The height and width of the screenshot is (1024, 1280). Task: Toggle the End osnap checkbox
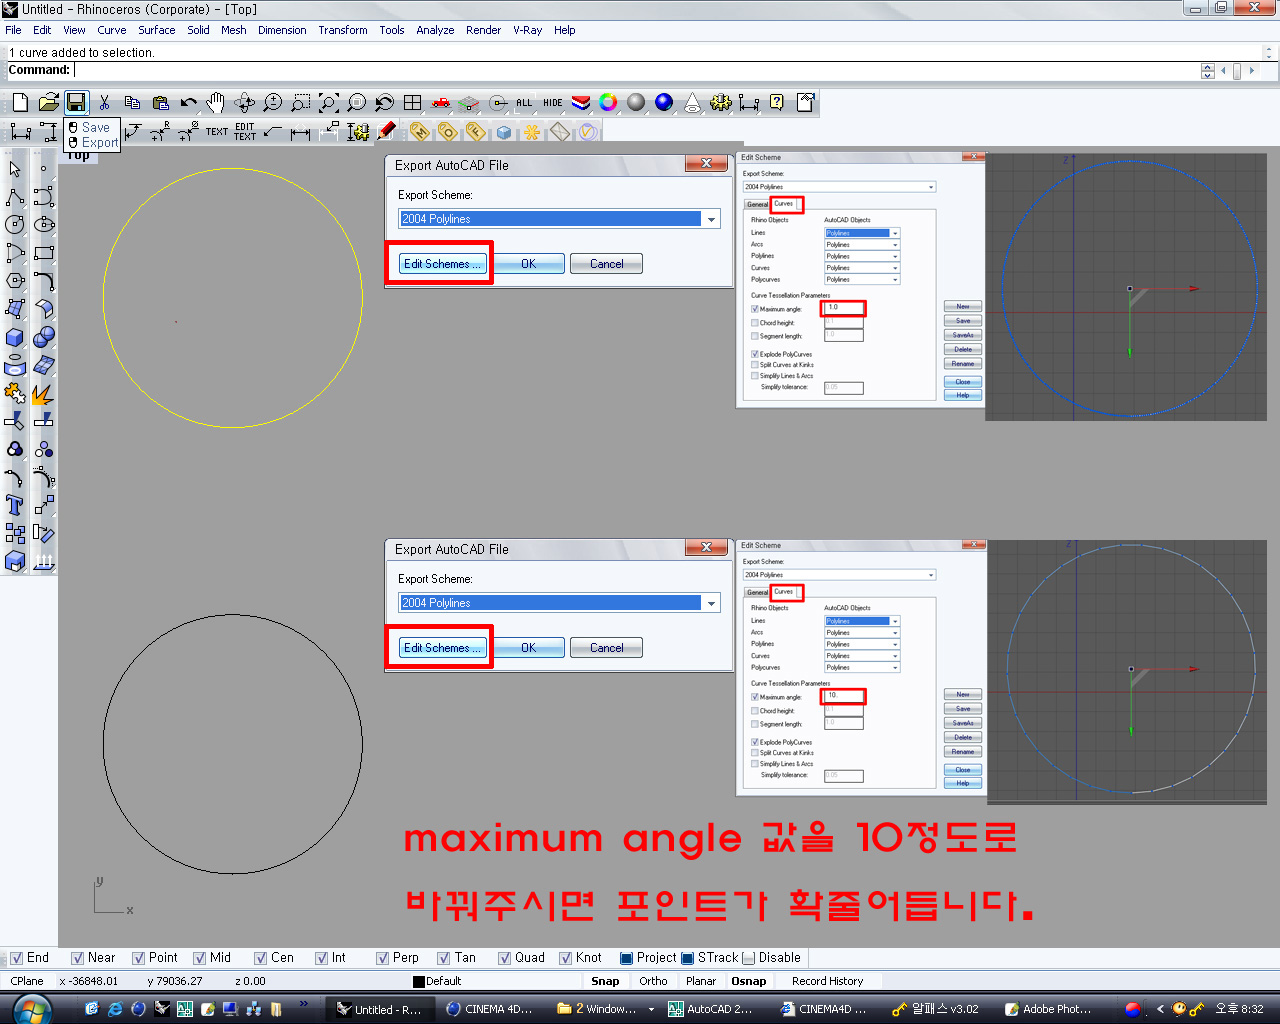coord(16,958)
